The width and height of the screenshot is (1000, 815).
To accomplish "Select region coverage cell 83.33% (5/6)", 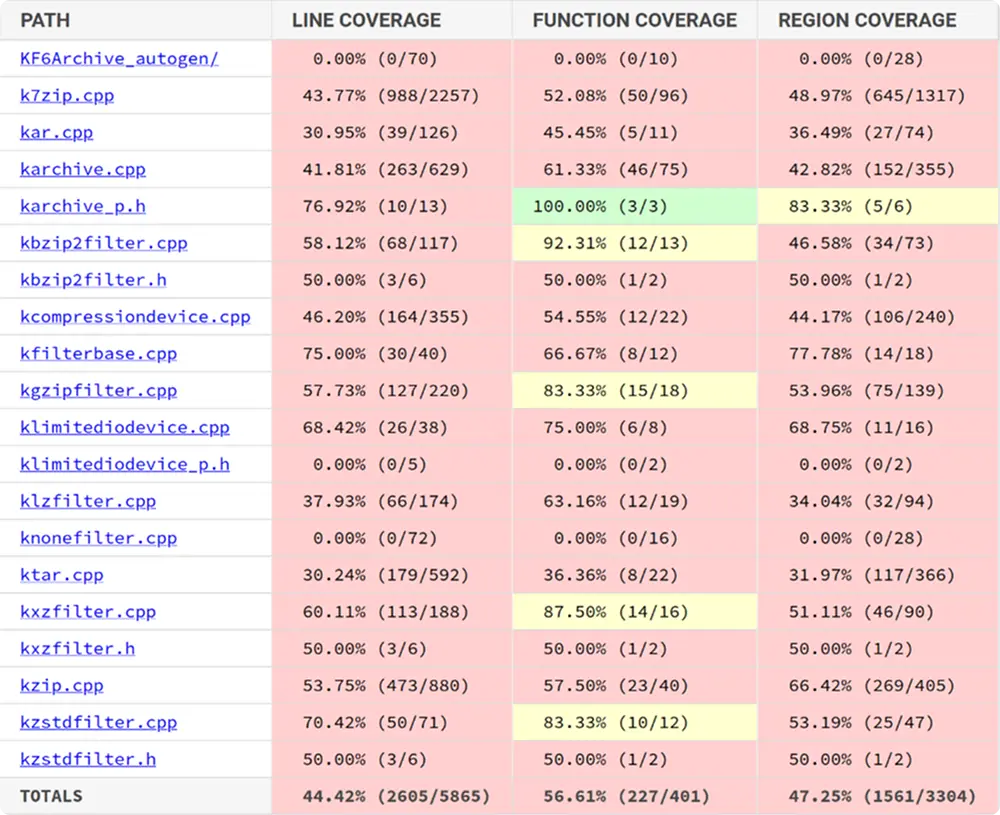I will 878,207.
